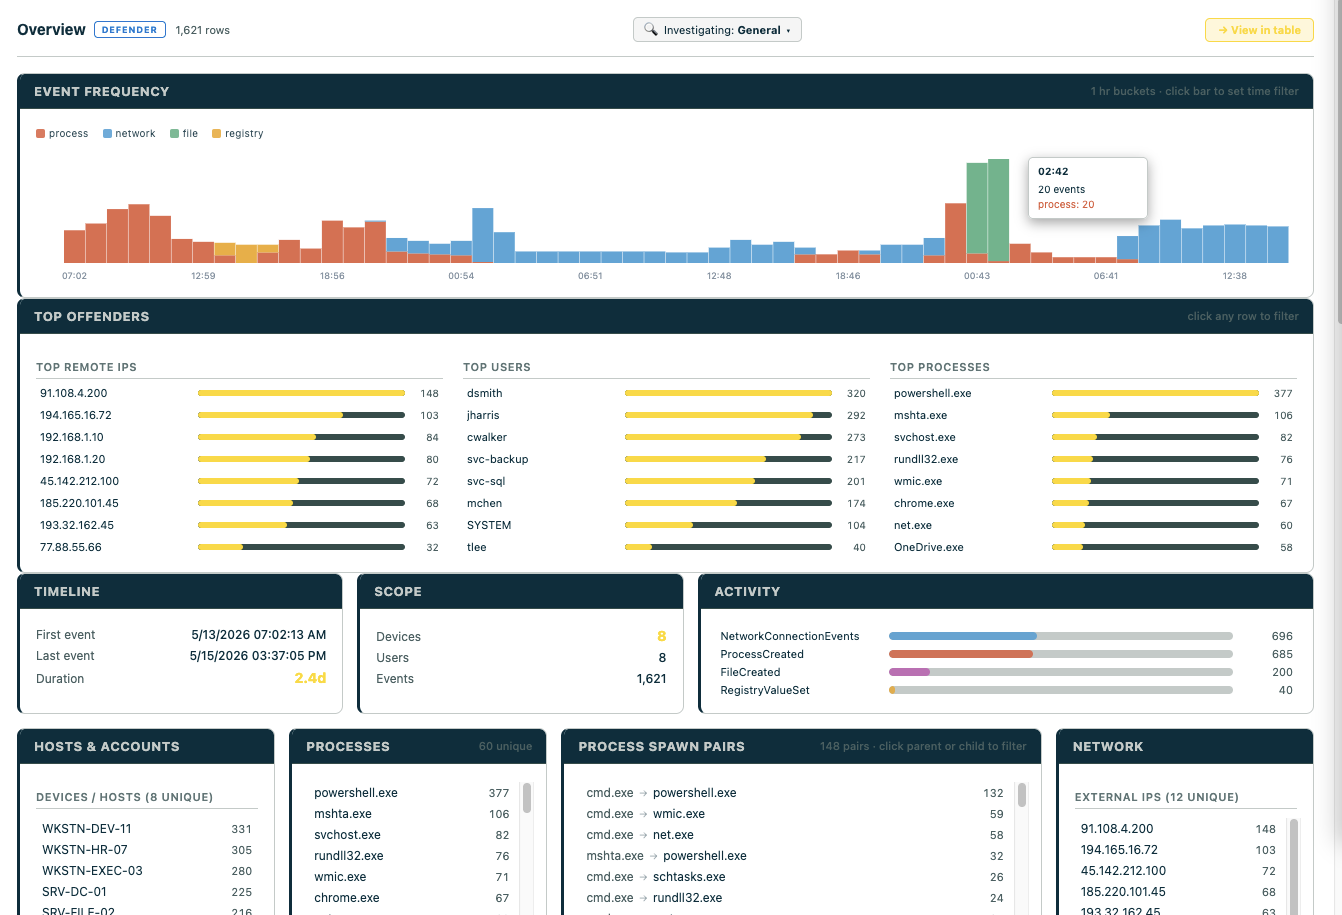1342x915 pixels.
Task: Click the NetworkConnectionEvents activity bar
Action: click(x=1061, y=636)
